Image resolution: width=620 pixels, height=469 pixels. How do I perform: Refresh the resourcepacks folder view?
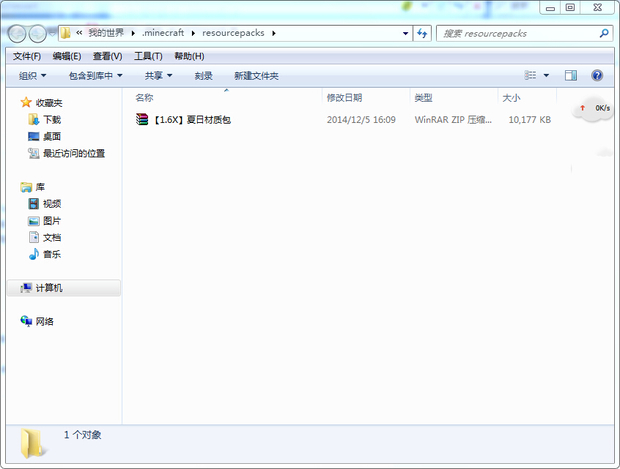pos(422,34)
